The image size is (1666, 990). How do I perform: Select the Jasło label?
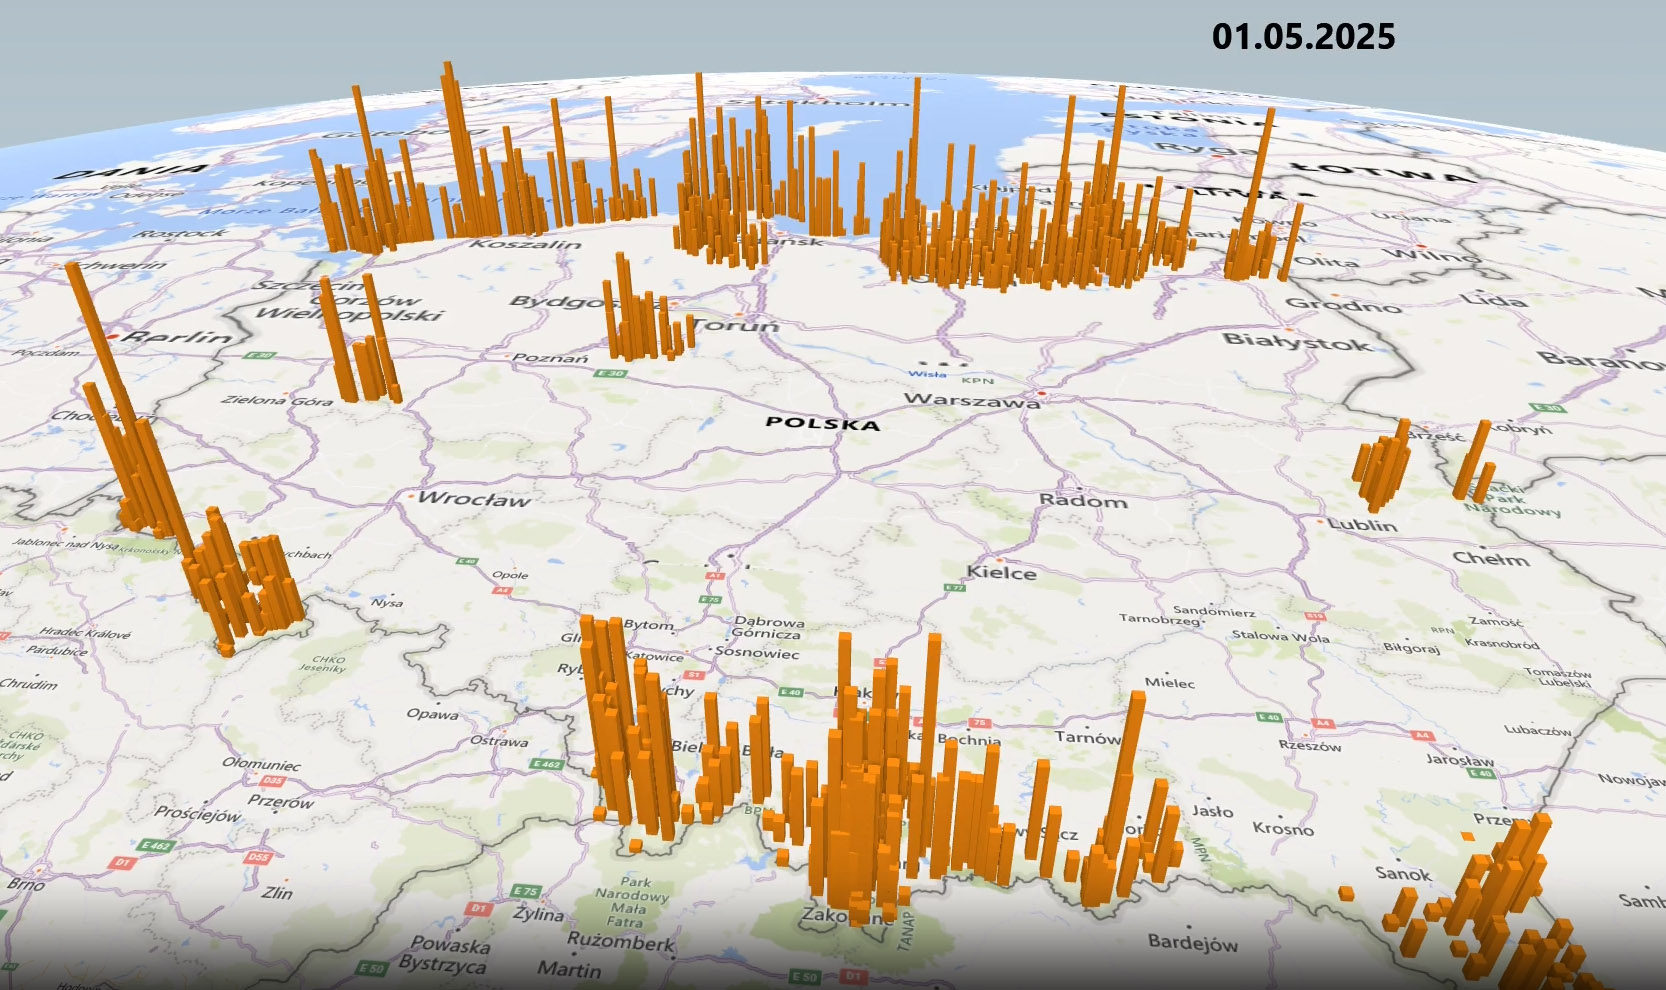[x=1212, y=811]
